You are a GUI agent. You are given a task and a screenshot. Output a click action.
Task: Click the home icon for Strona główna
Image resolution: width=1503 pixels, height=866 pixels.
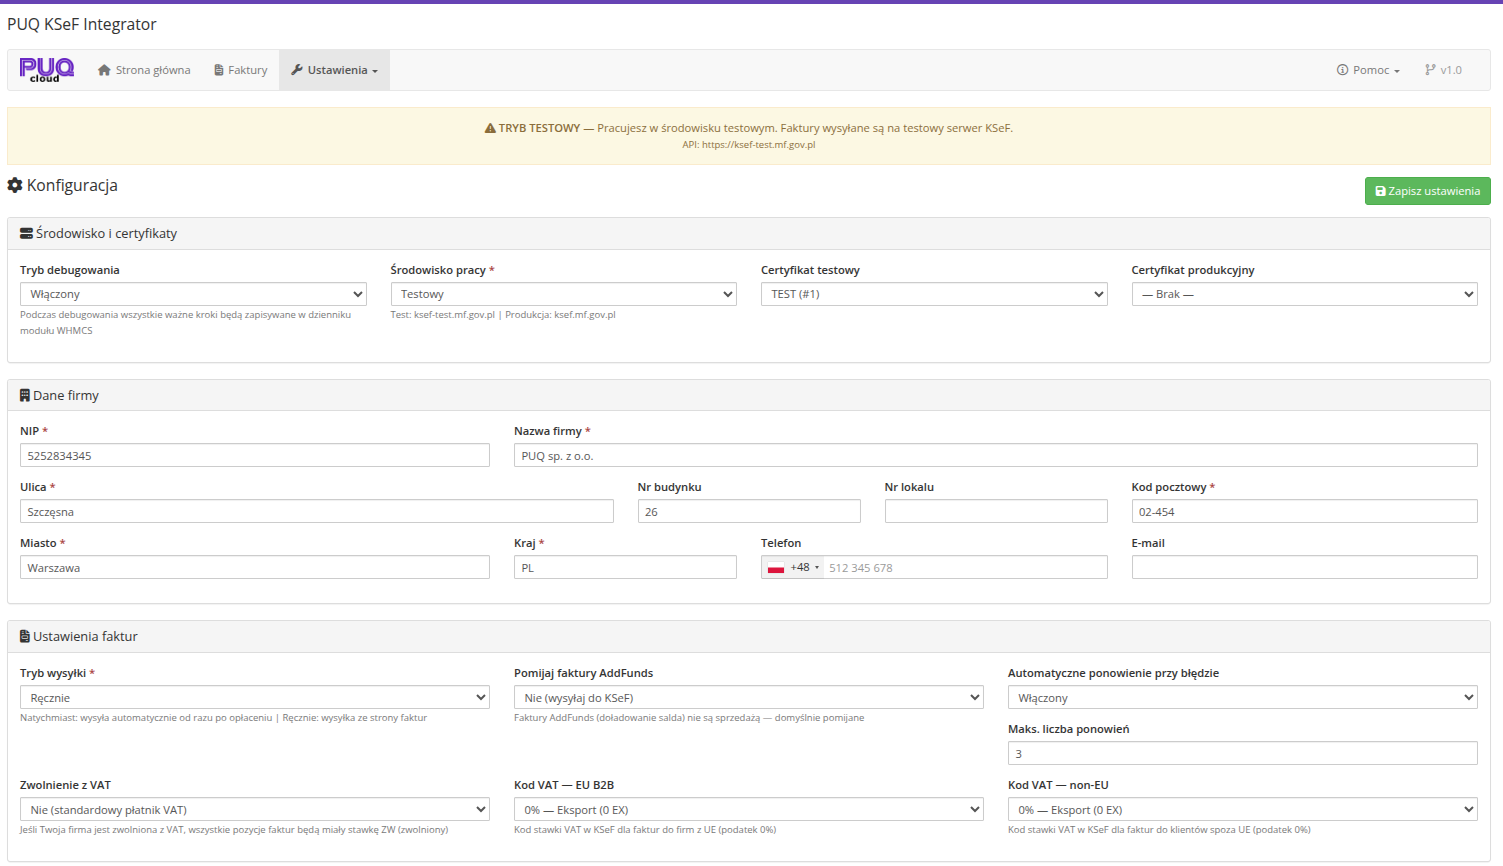[104, 70]
